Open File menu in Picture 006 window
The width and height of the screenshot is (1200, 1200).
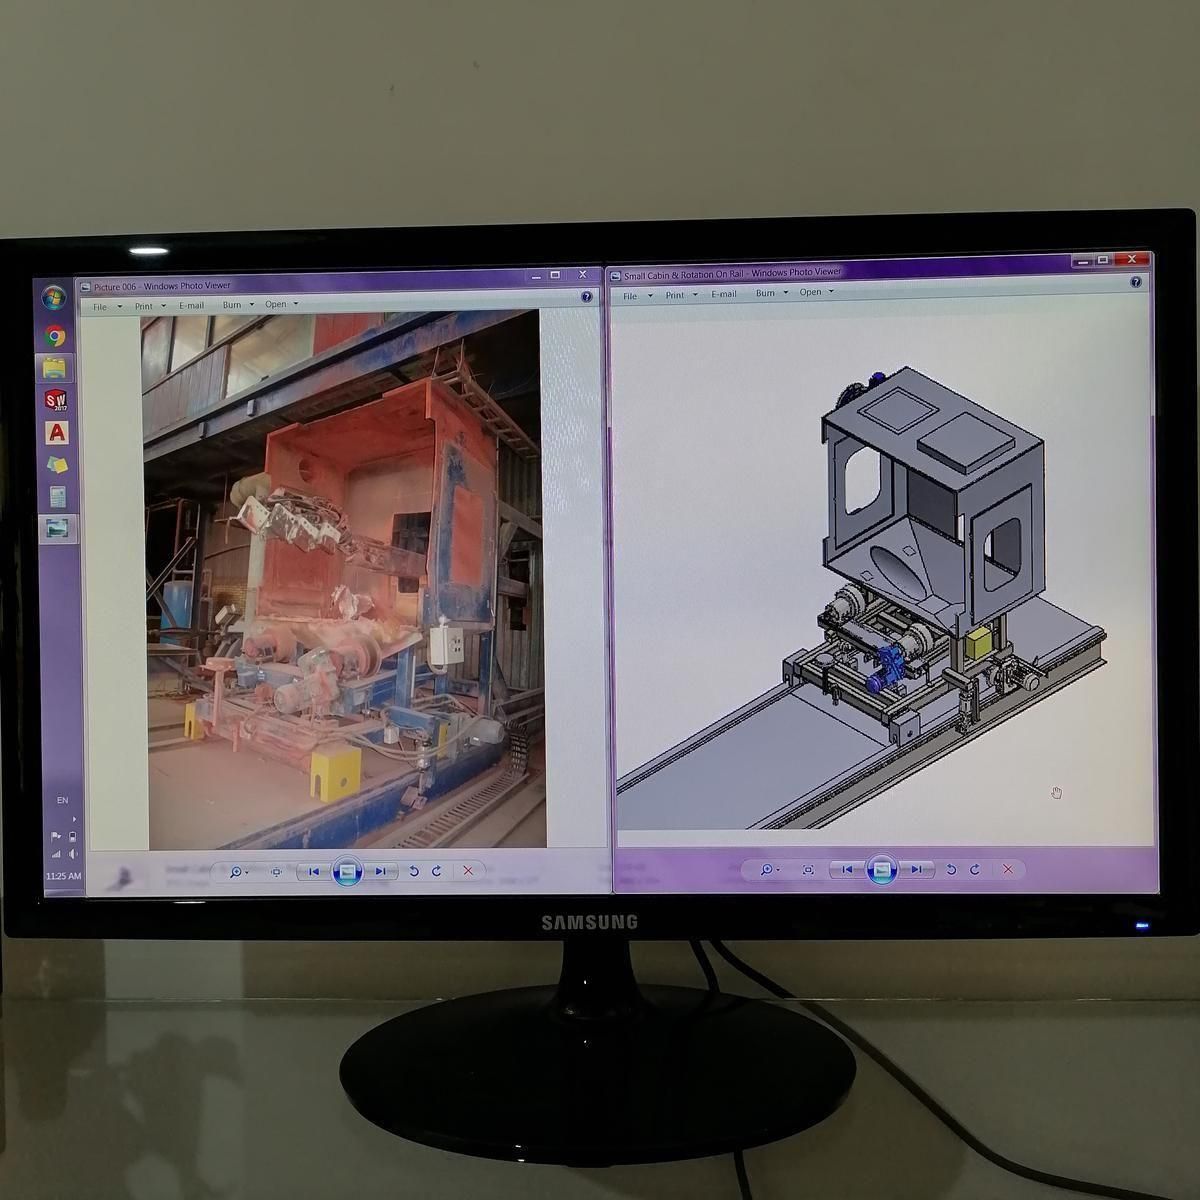pyautogui.click(x=107, y=306)
